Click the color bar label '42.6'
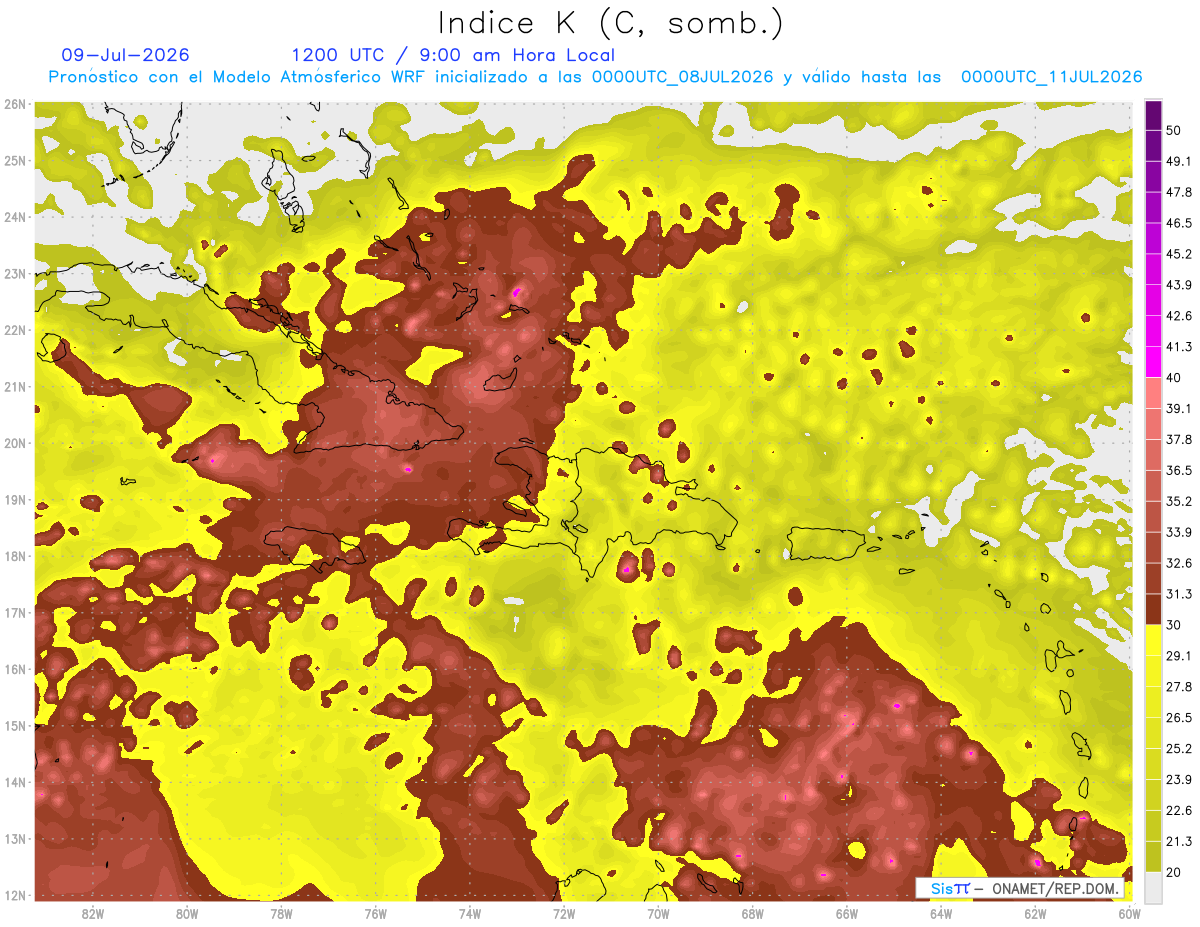The height and width of the screenshot is (927, 1200). [1178, 316]
